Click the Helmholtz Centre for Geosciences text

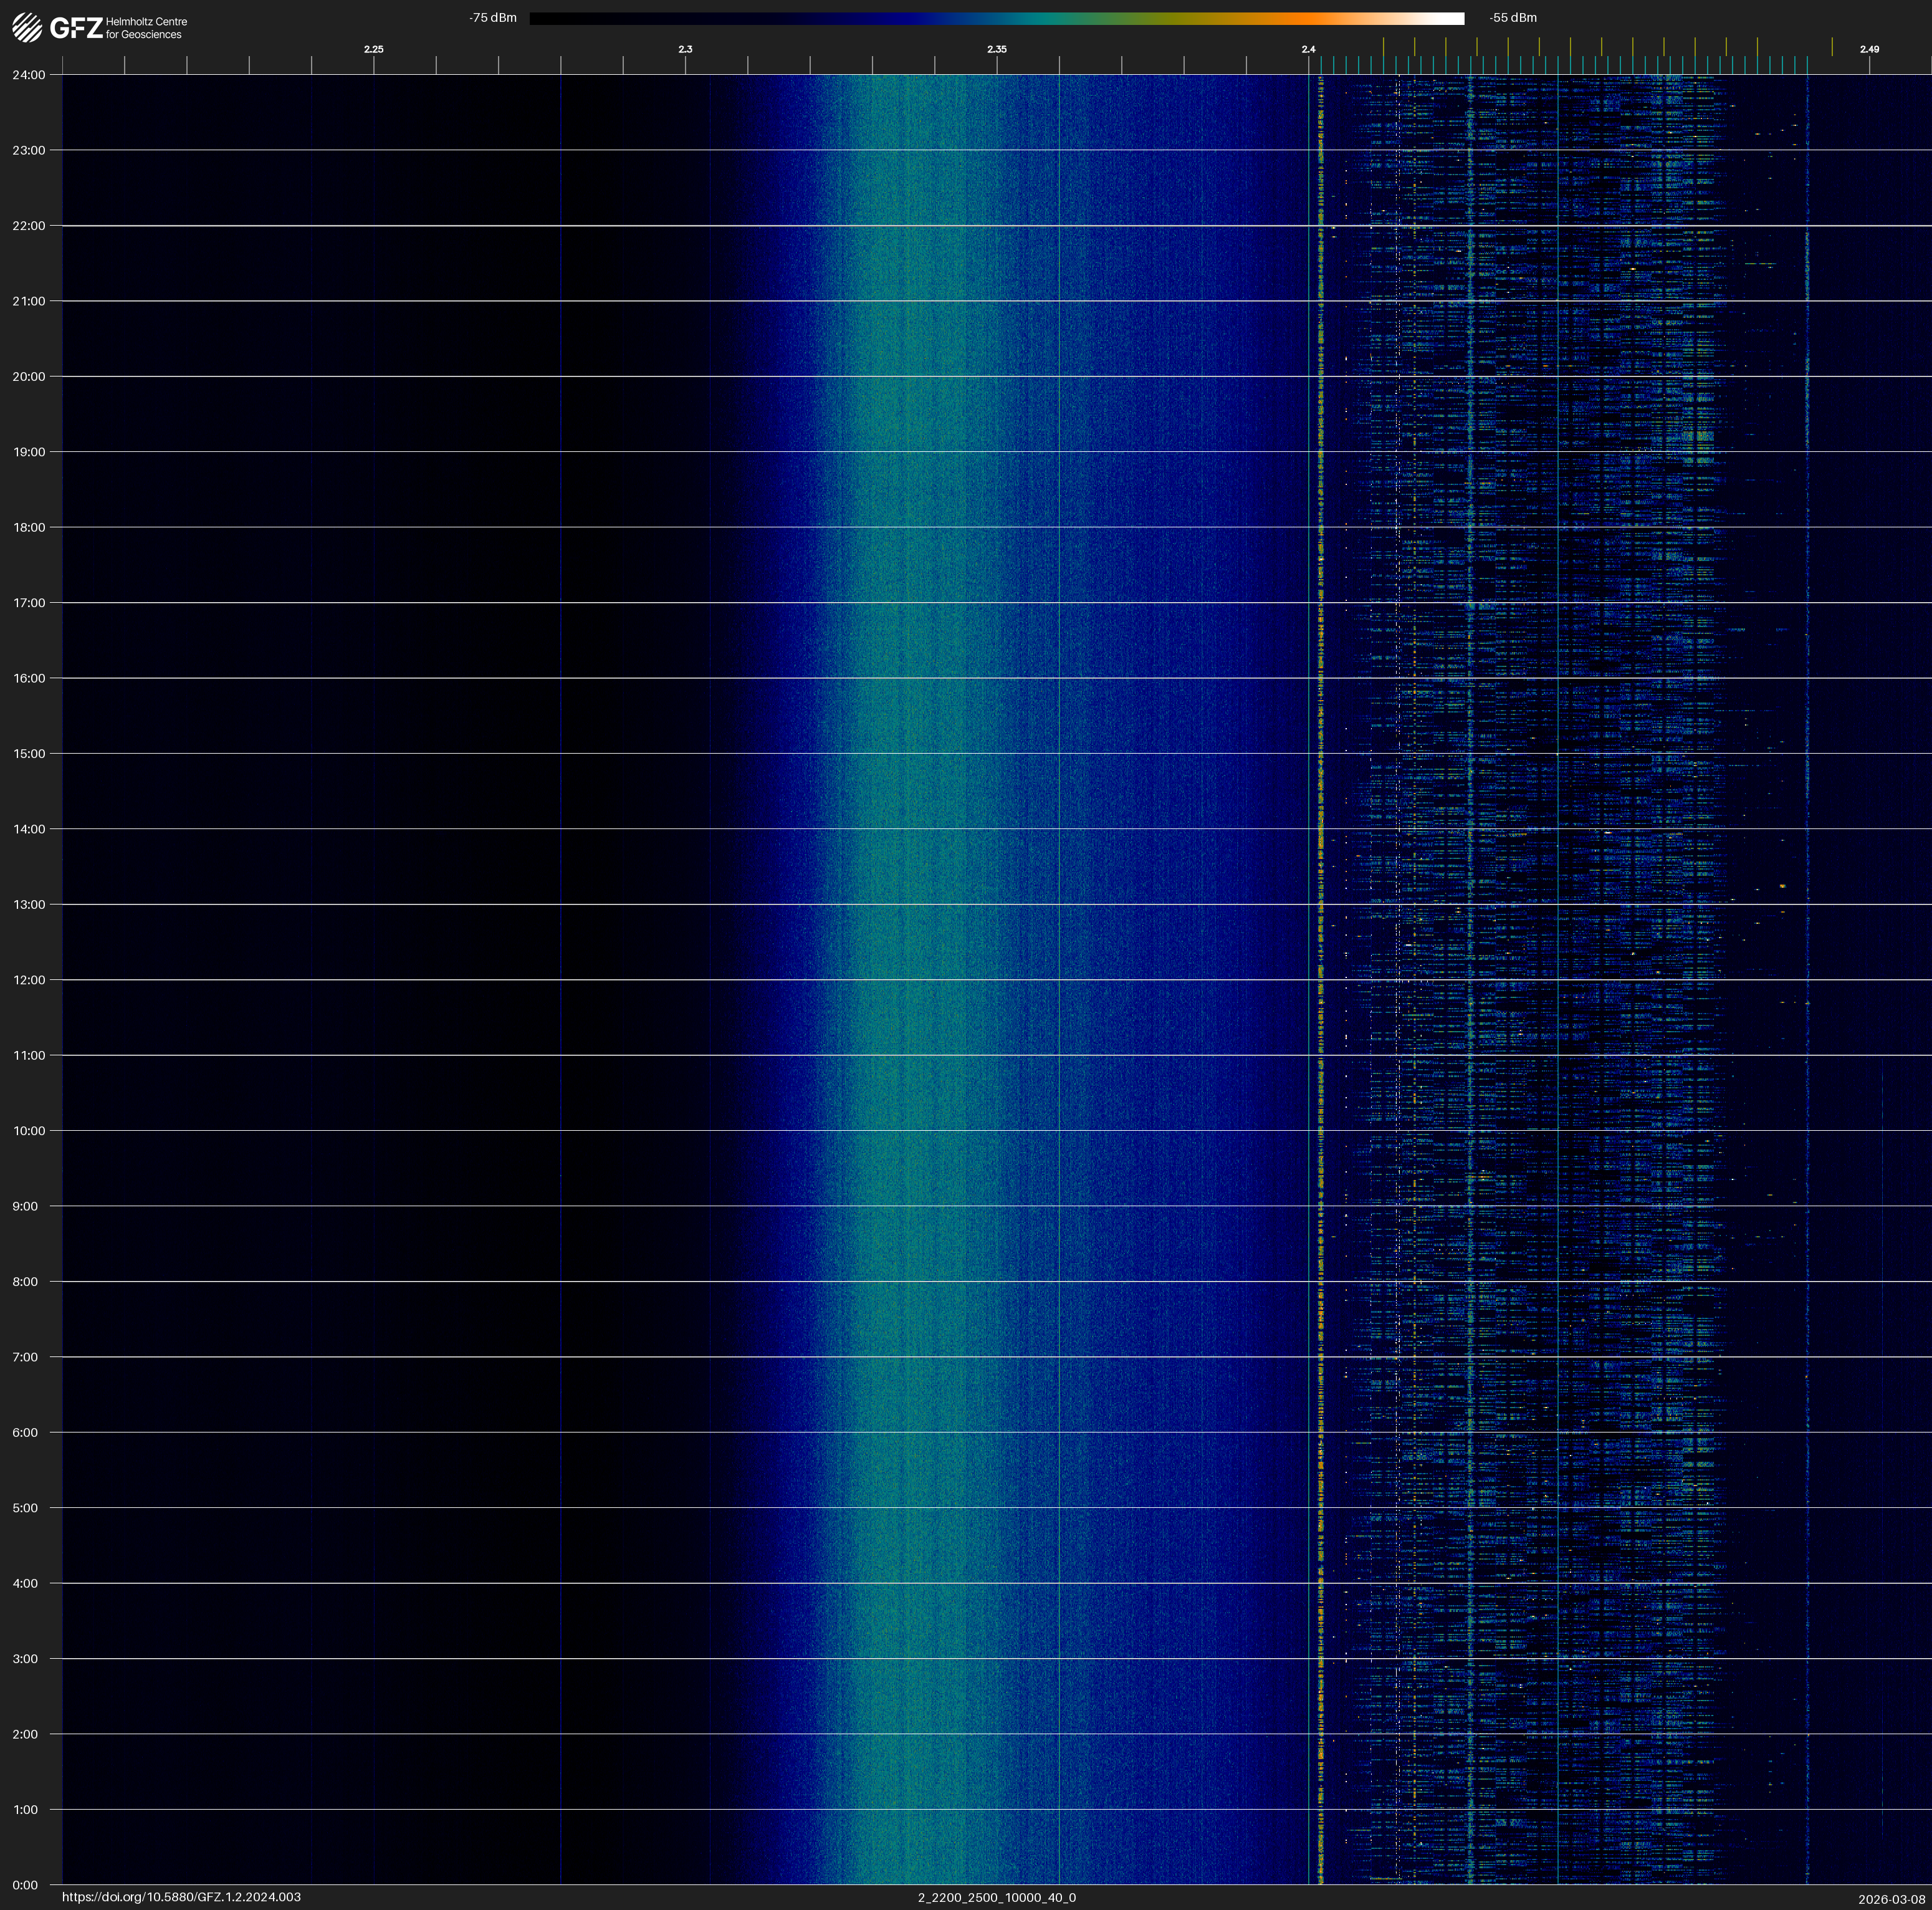point(146,28)
